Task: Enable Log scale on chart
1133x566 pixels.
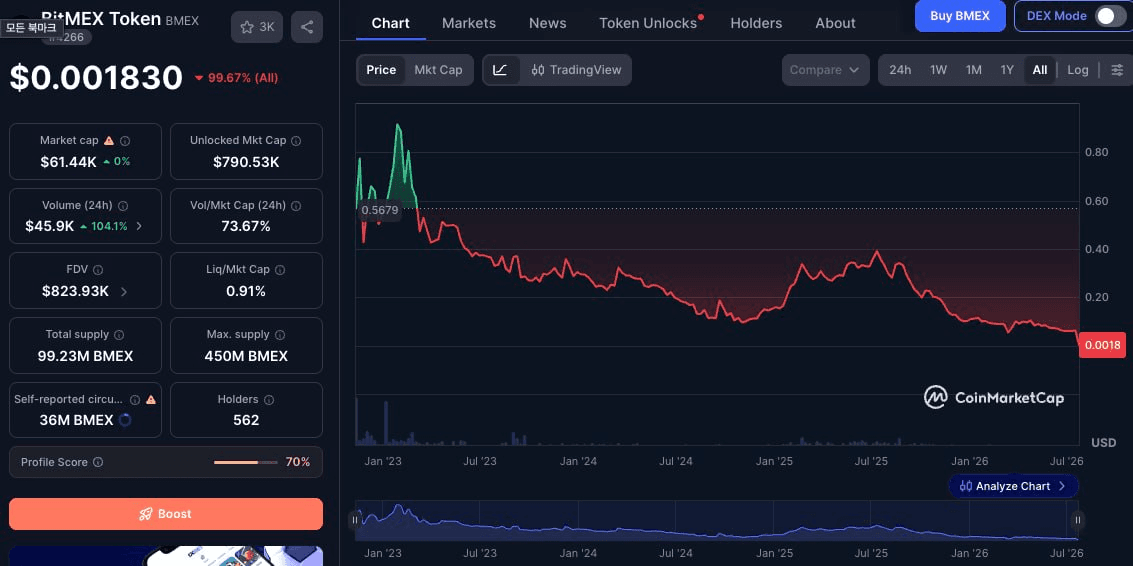Action: click(x=1077, y=70)
